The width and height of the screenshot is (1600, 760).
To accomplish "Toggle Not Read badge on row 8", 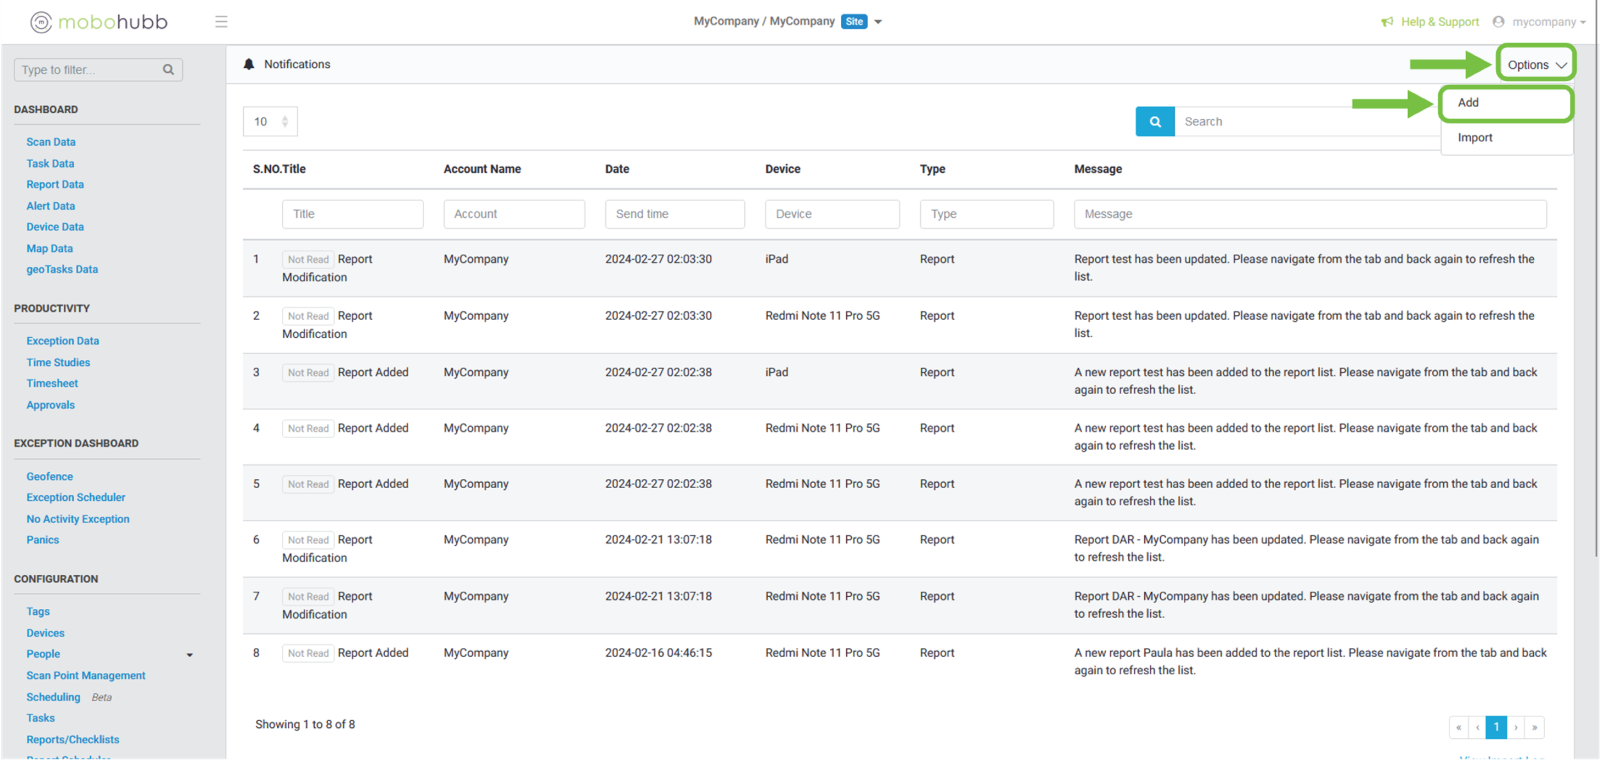I will click(308, 654).
